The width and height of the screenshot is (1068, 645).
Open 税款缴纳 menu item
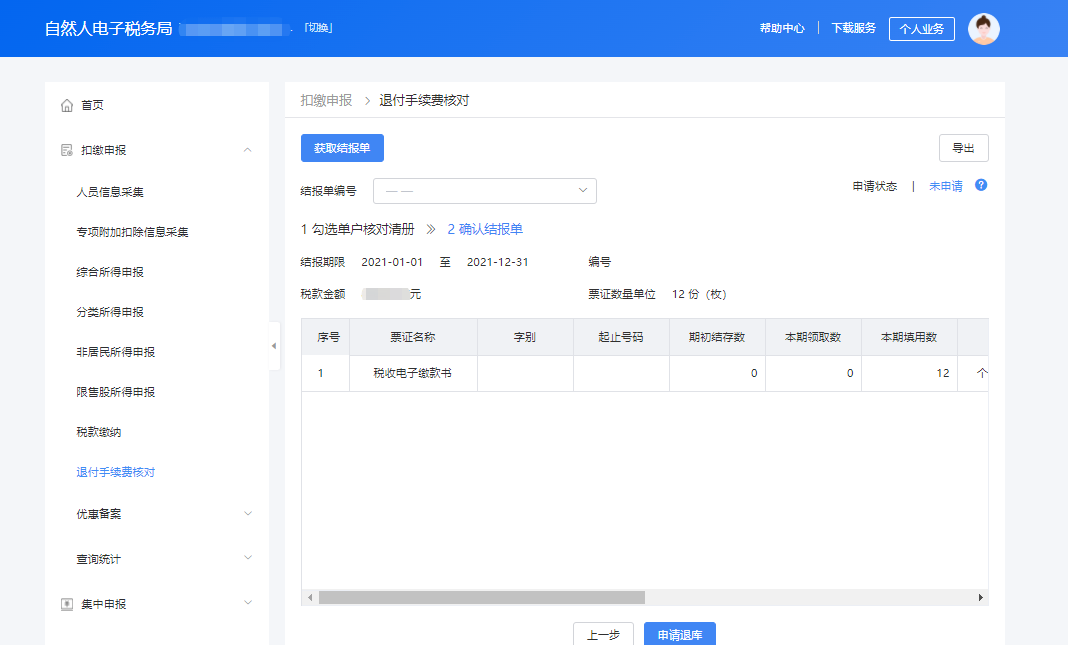click(x=98, y=432)
